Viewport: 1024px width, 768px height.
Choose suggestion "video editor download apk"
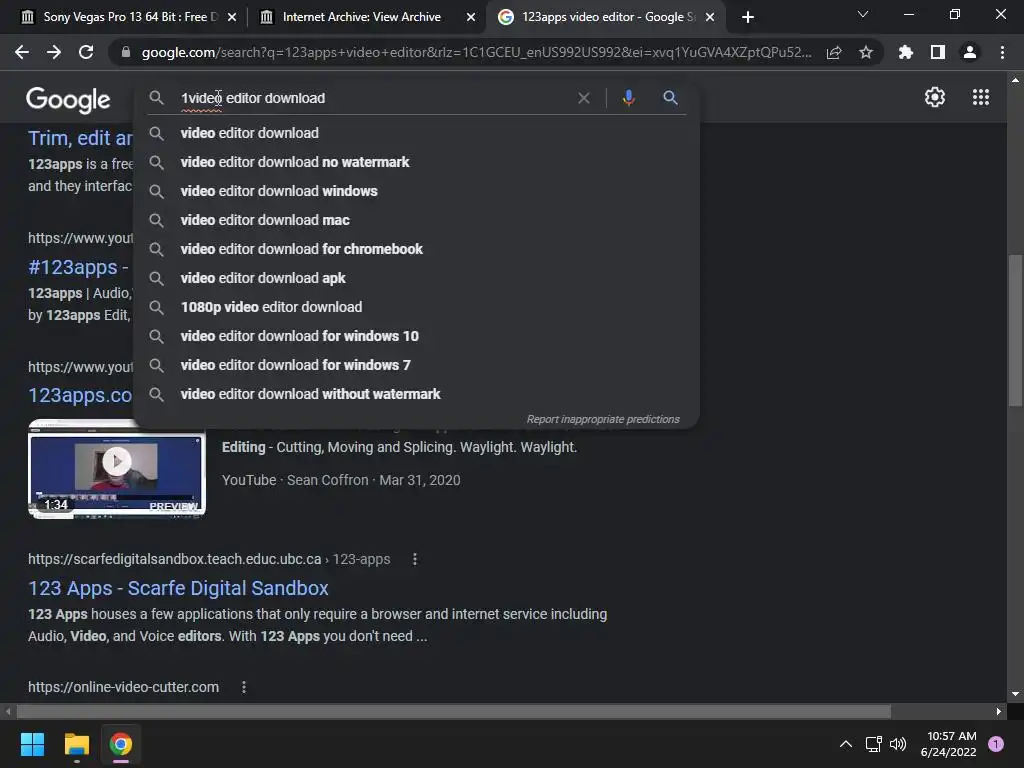click(x=416, y=278)
